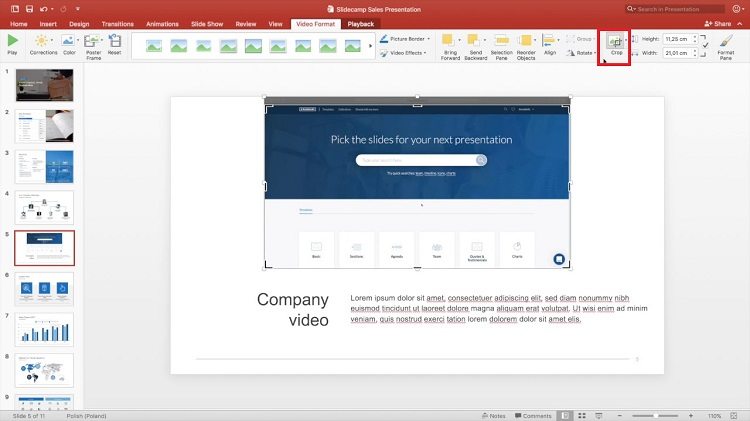750x421 pixels.
Task: Adjust the zoom slider in status bar
Action: (x=655, y=416)
